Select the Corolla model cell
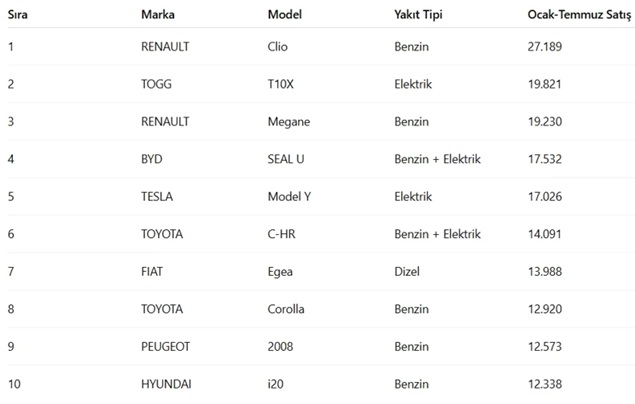Screen dimensions: 635x404 click(286, 309)
